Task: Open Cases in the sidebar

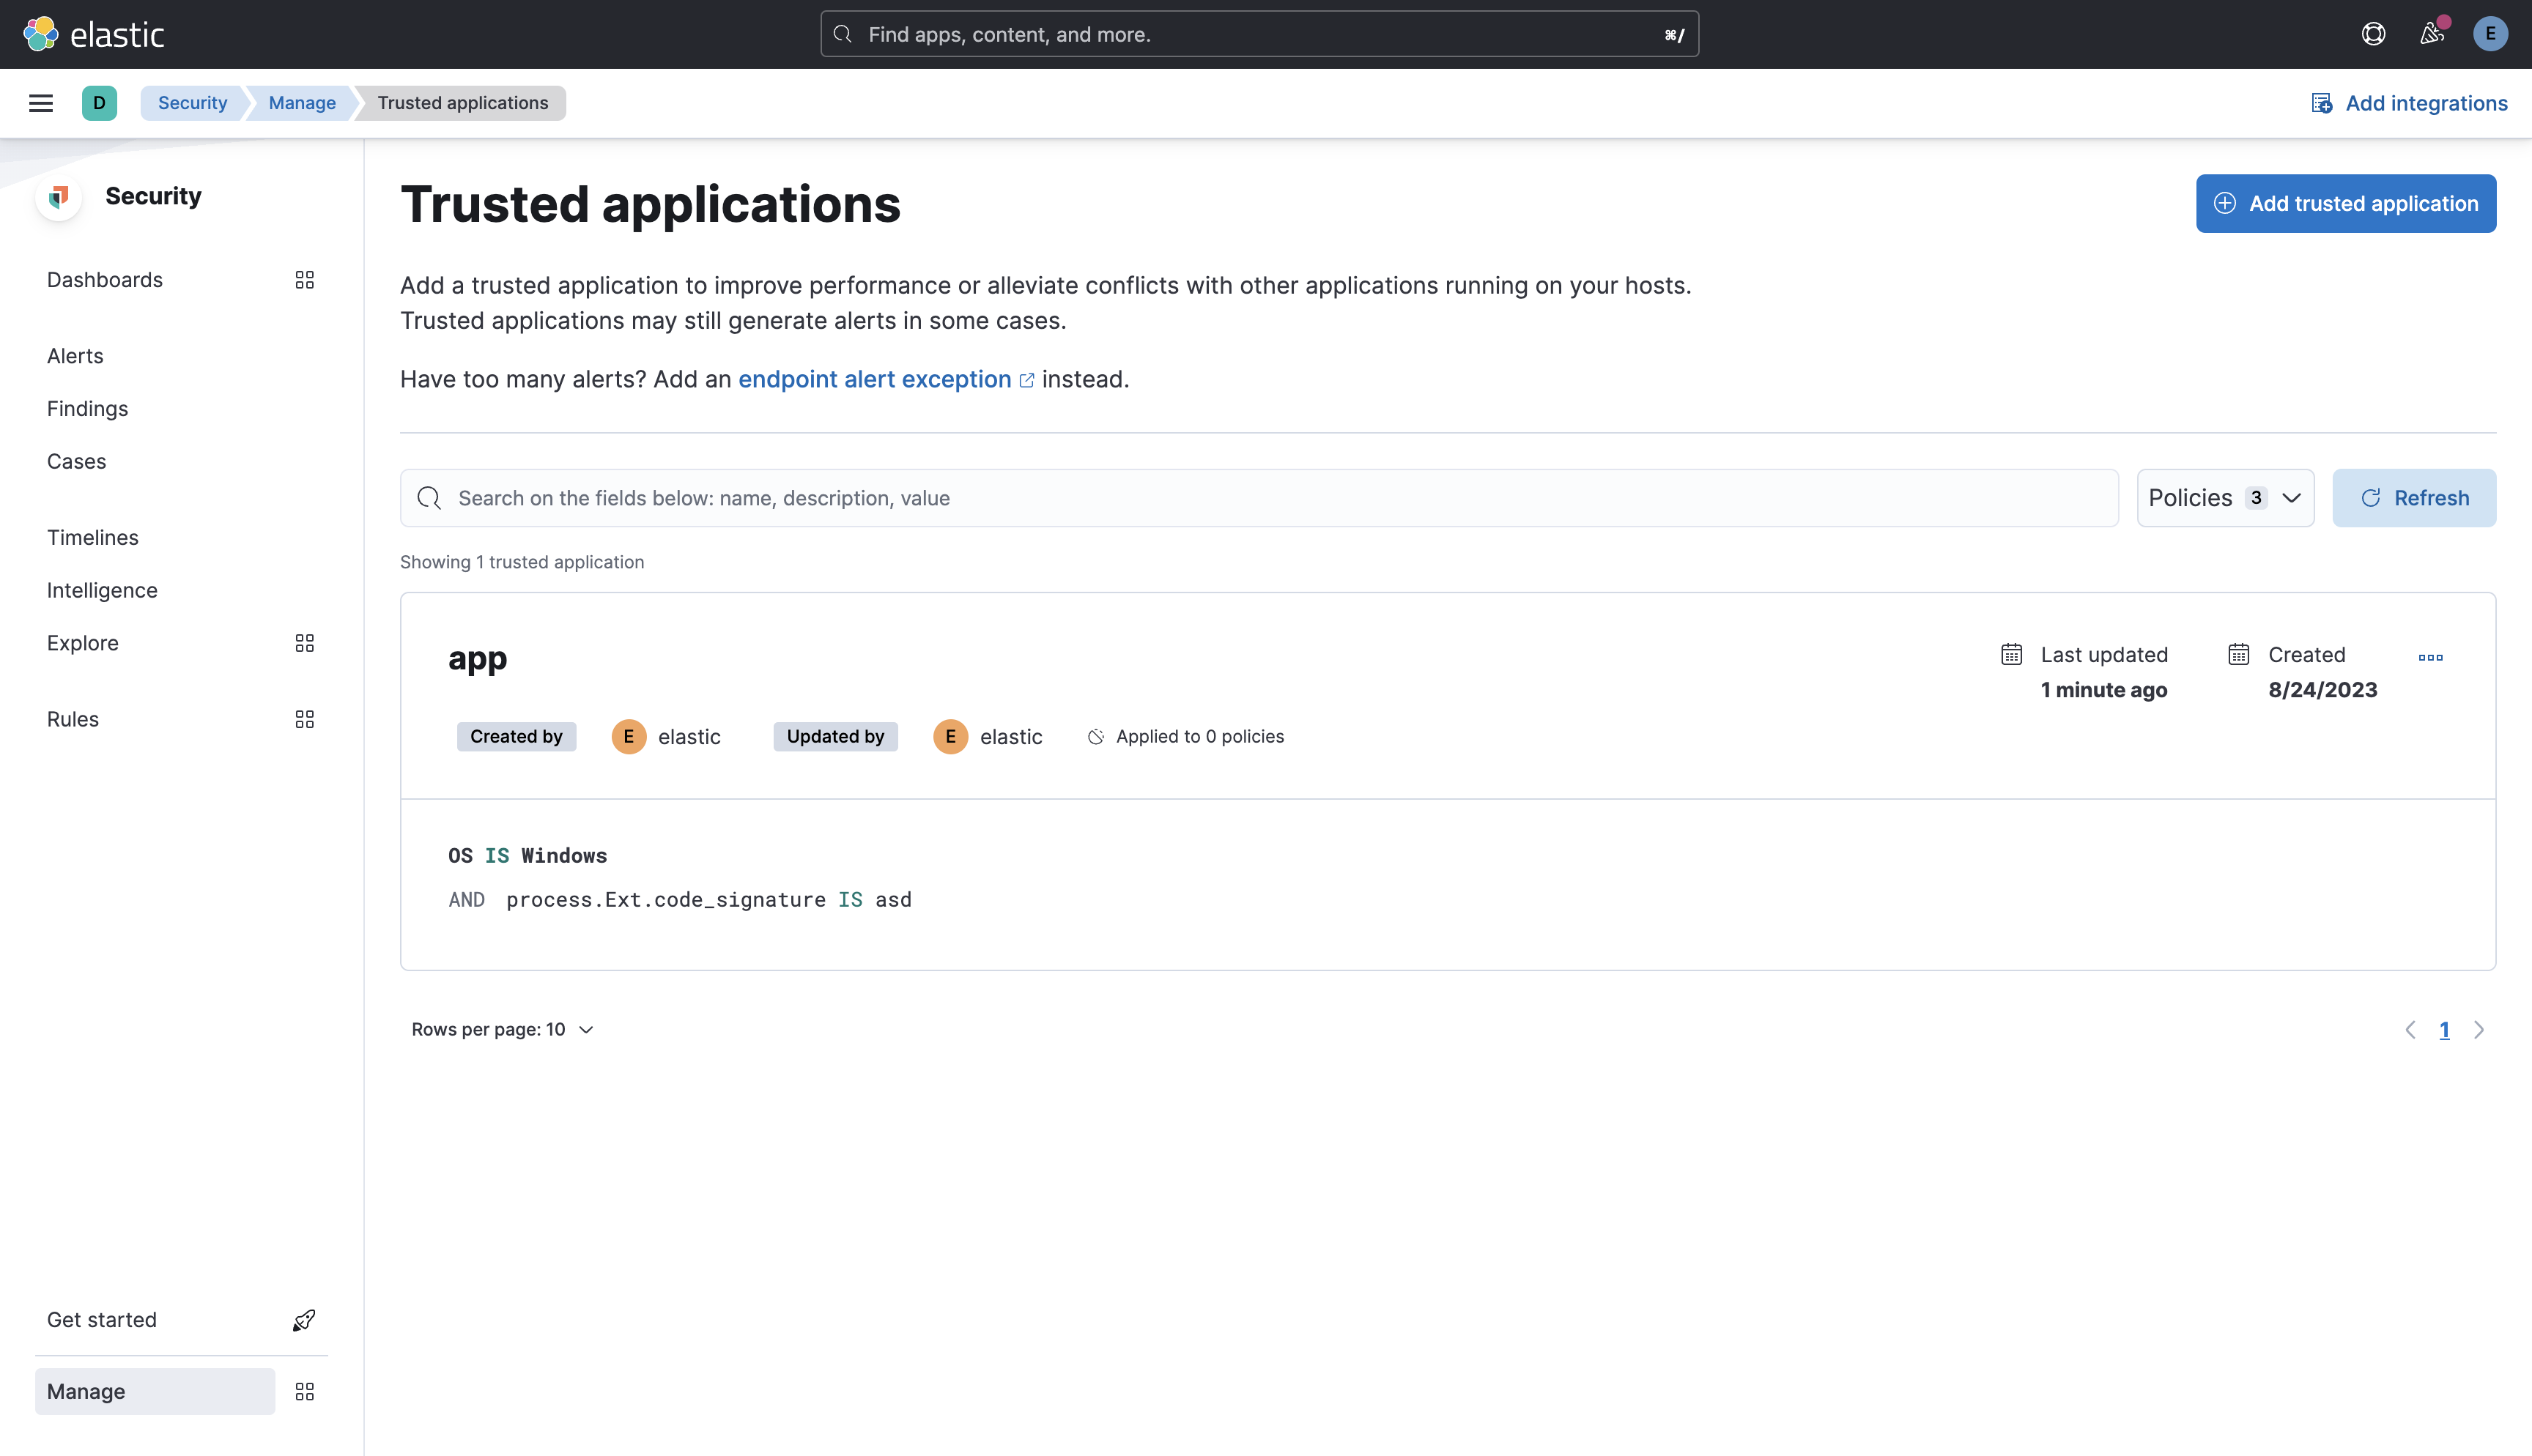Action: pyautogui.click(x=77, y=462)
